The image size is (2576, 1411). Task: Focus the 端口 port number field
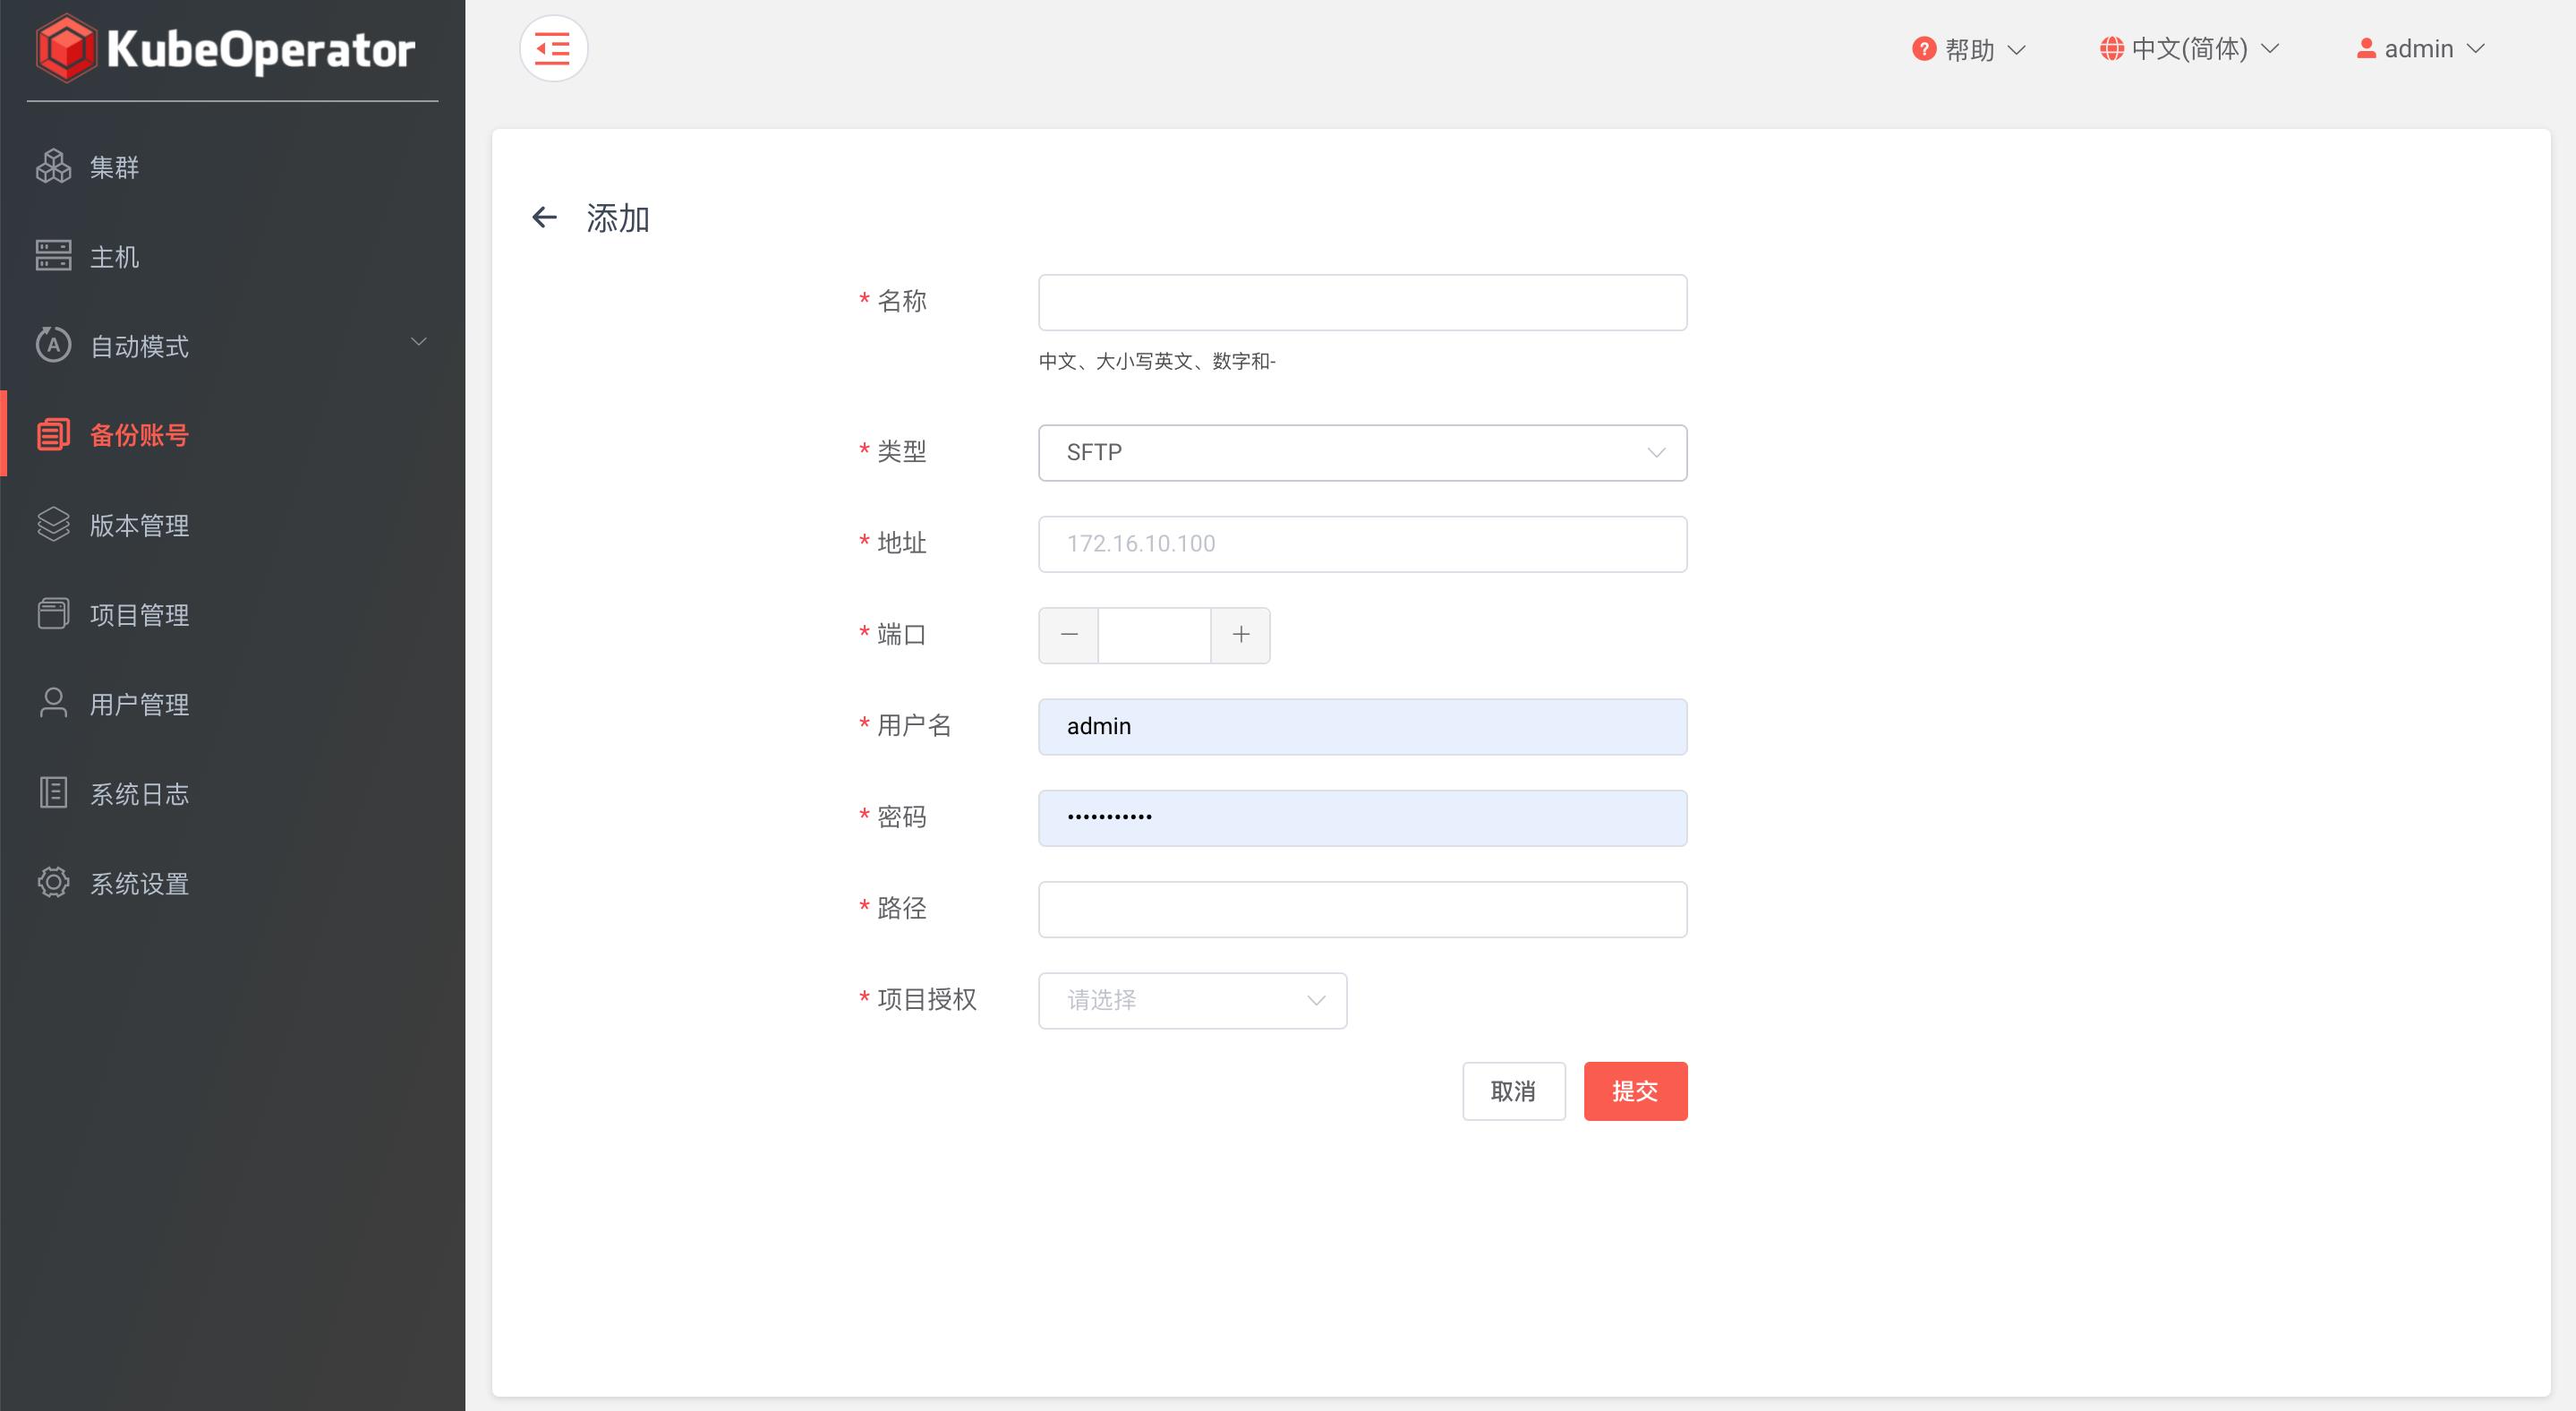click(x=1154, y=635)
